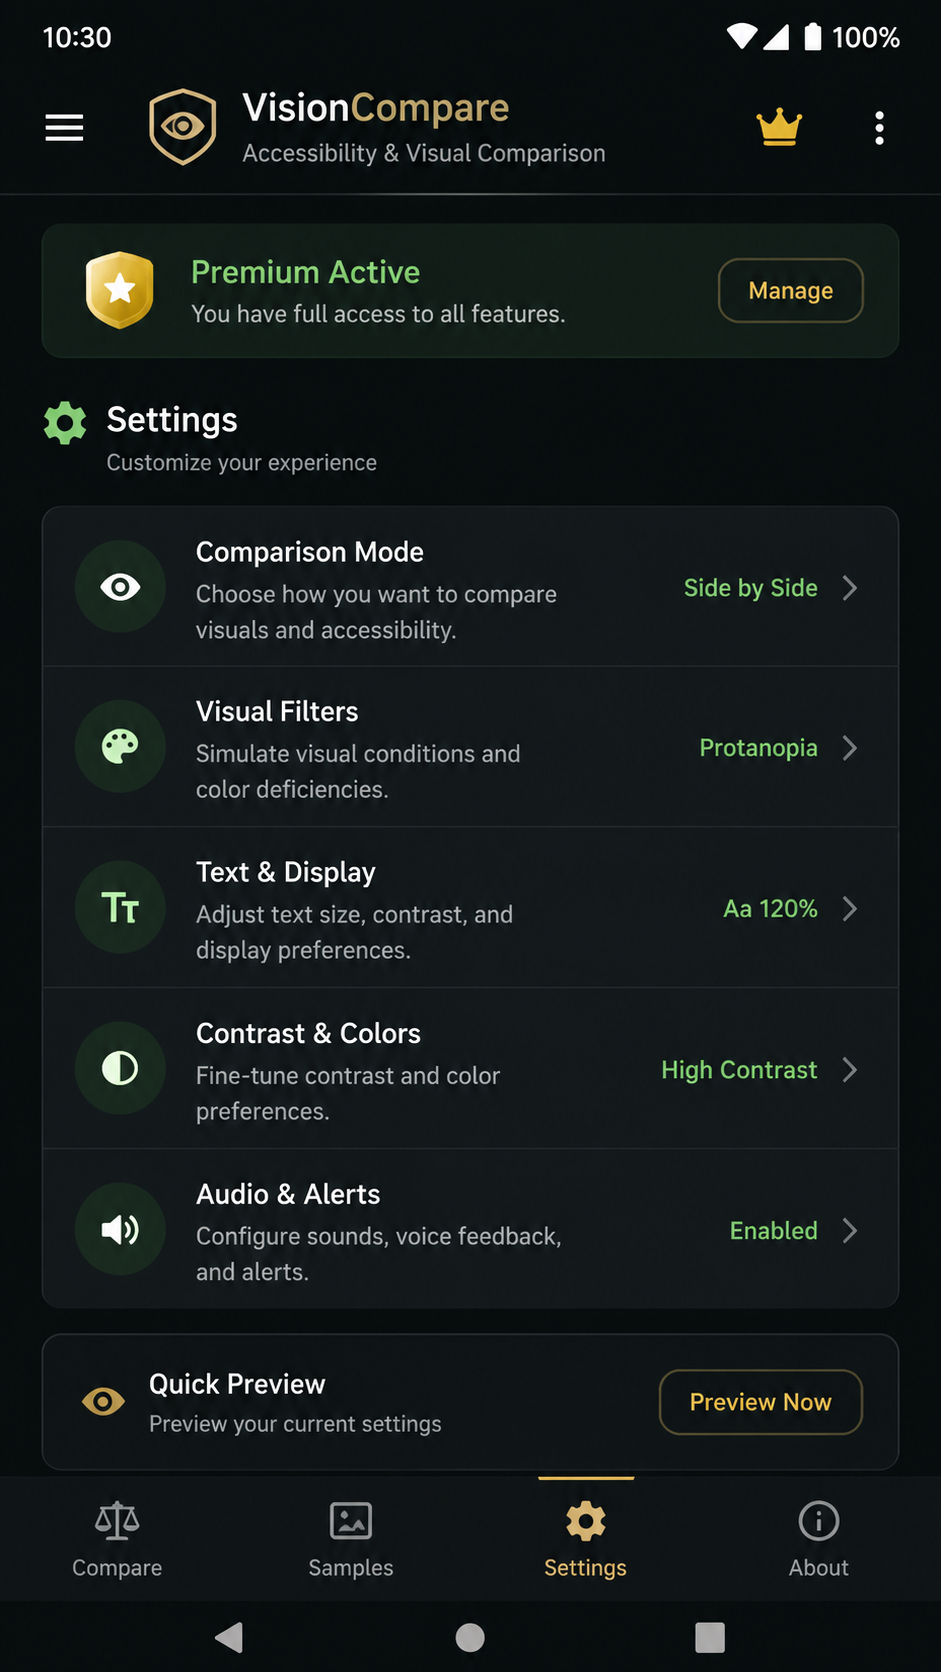
Task: Change the Protanopia filter value
Action: tap(758, 748)
